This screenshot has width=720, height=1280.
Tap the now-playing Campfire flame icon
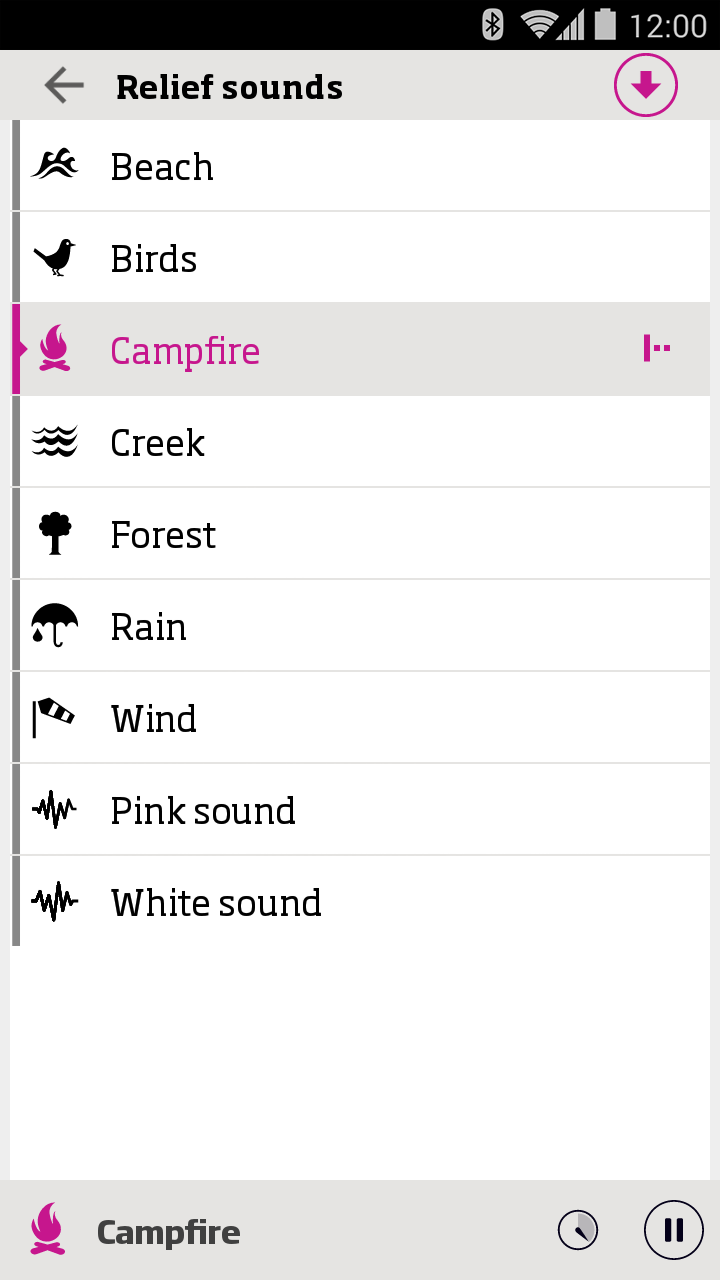coord(47,1229)
